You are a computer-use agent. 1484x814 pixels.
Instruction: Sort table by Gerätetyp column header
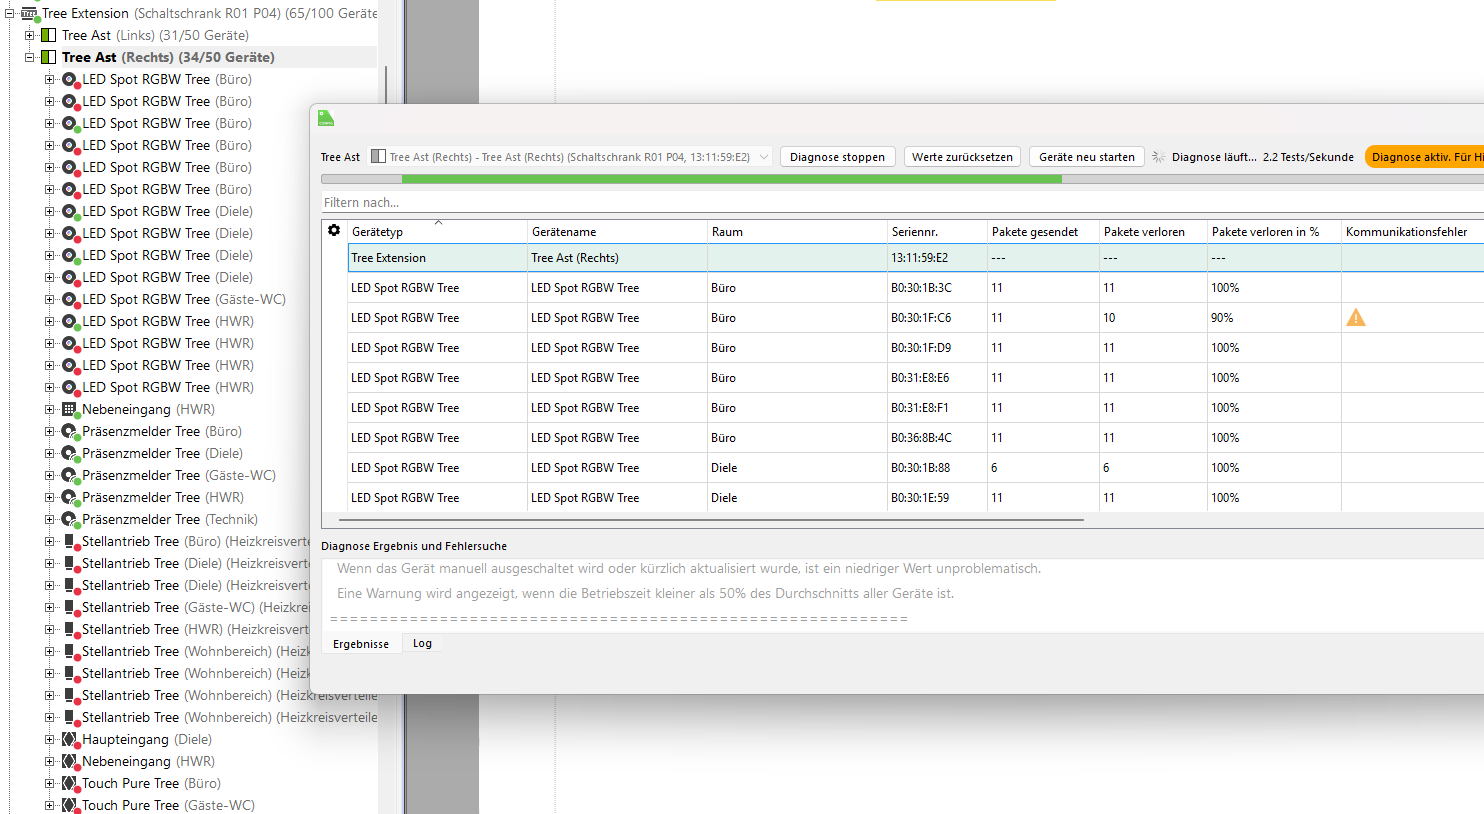[x=437, y=232]
